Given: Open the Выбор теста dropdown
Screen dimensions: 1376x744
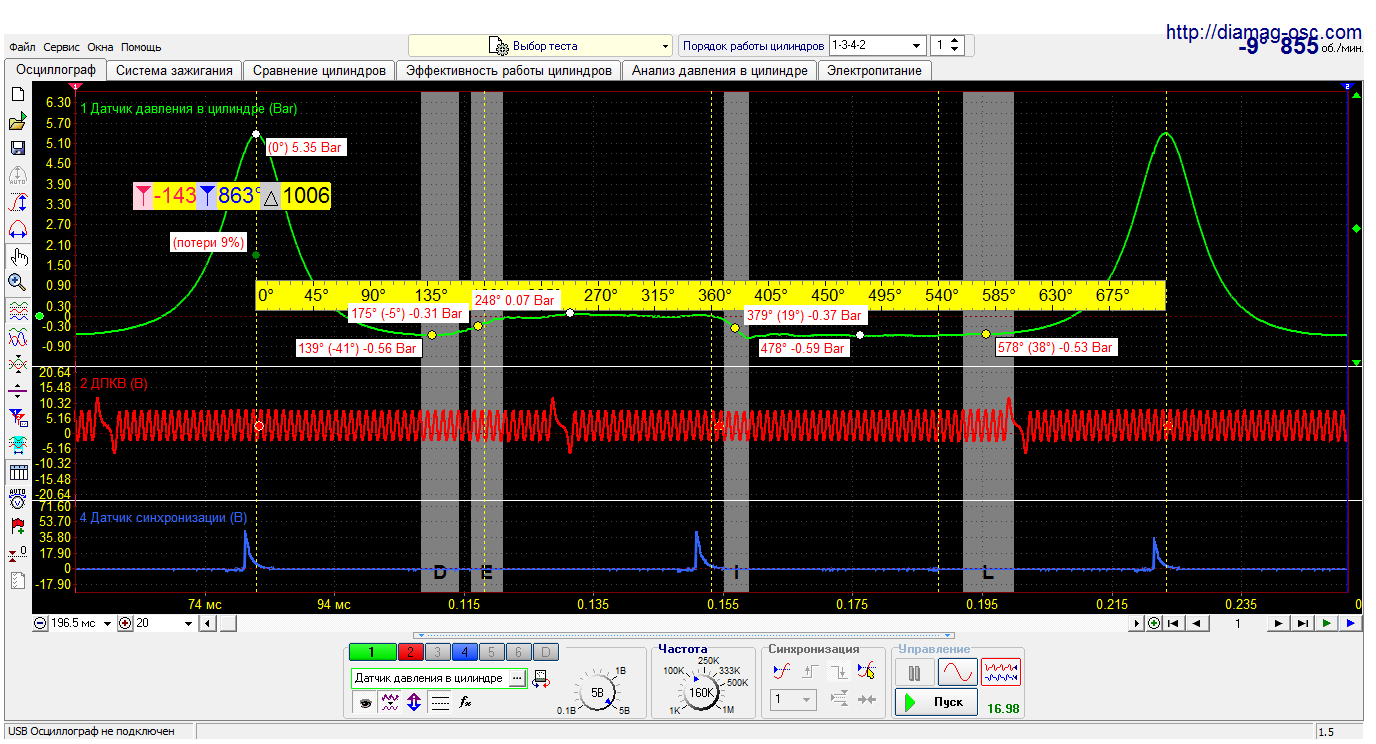Looking at the screenshot, I should (x=540, y=46).
